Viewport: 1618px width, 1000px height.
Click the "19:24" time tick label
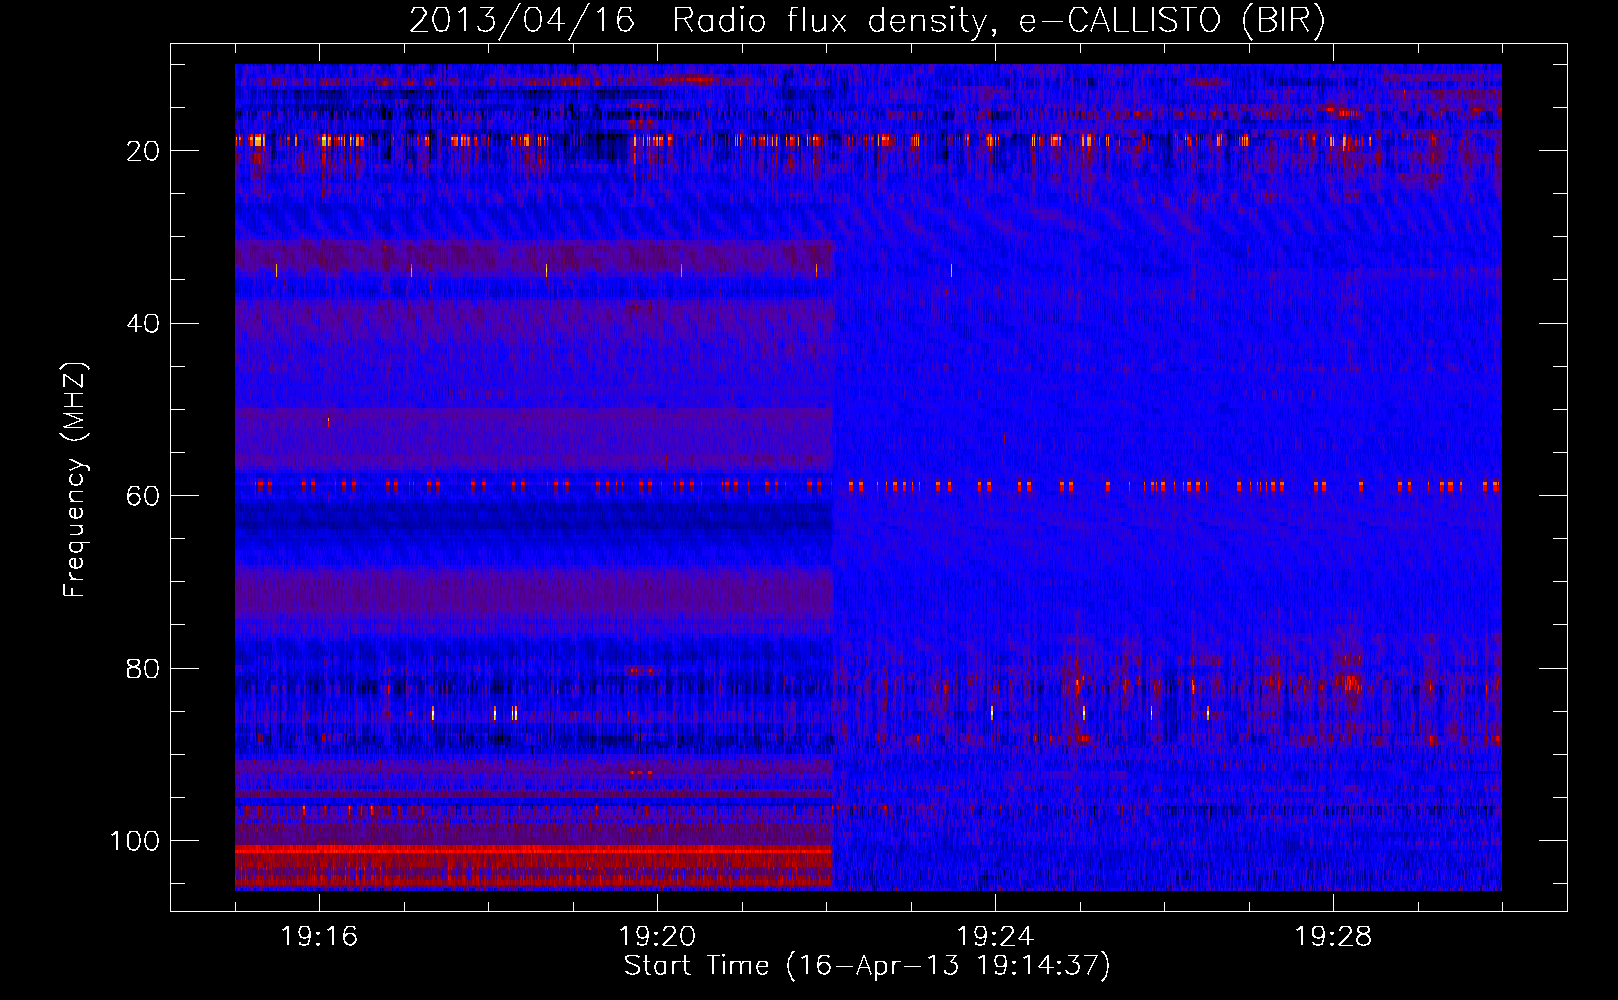tap(995, 937)
